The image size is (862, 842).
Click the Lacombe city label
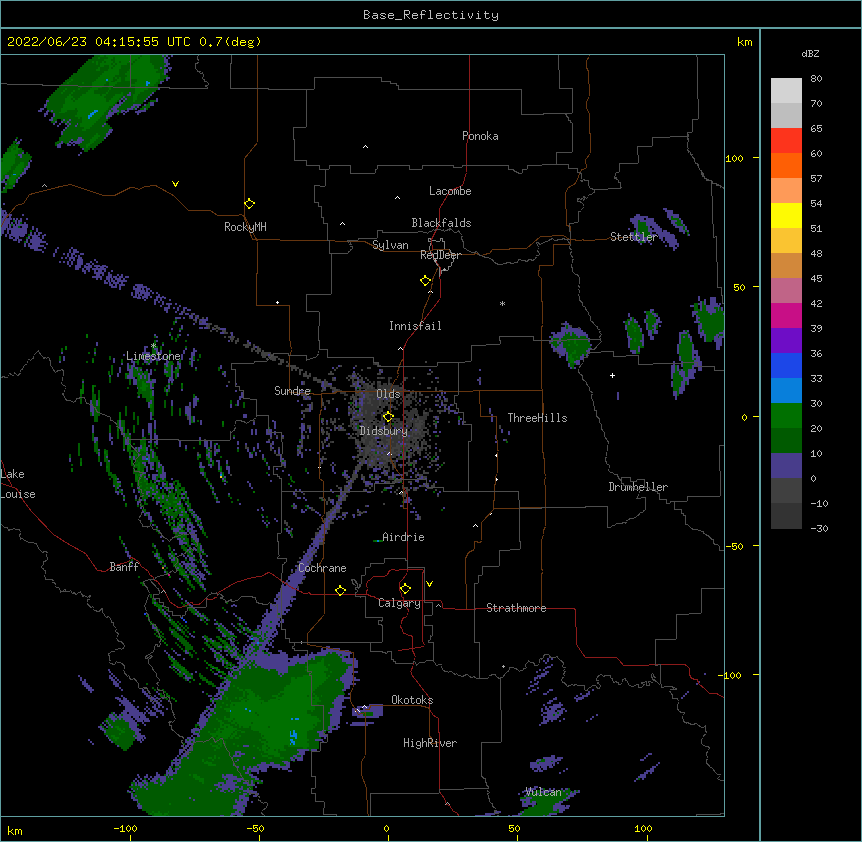click(x=450, y=191)
